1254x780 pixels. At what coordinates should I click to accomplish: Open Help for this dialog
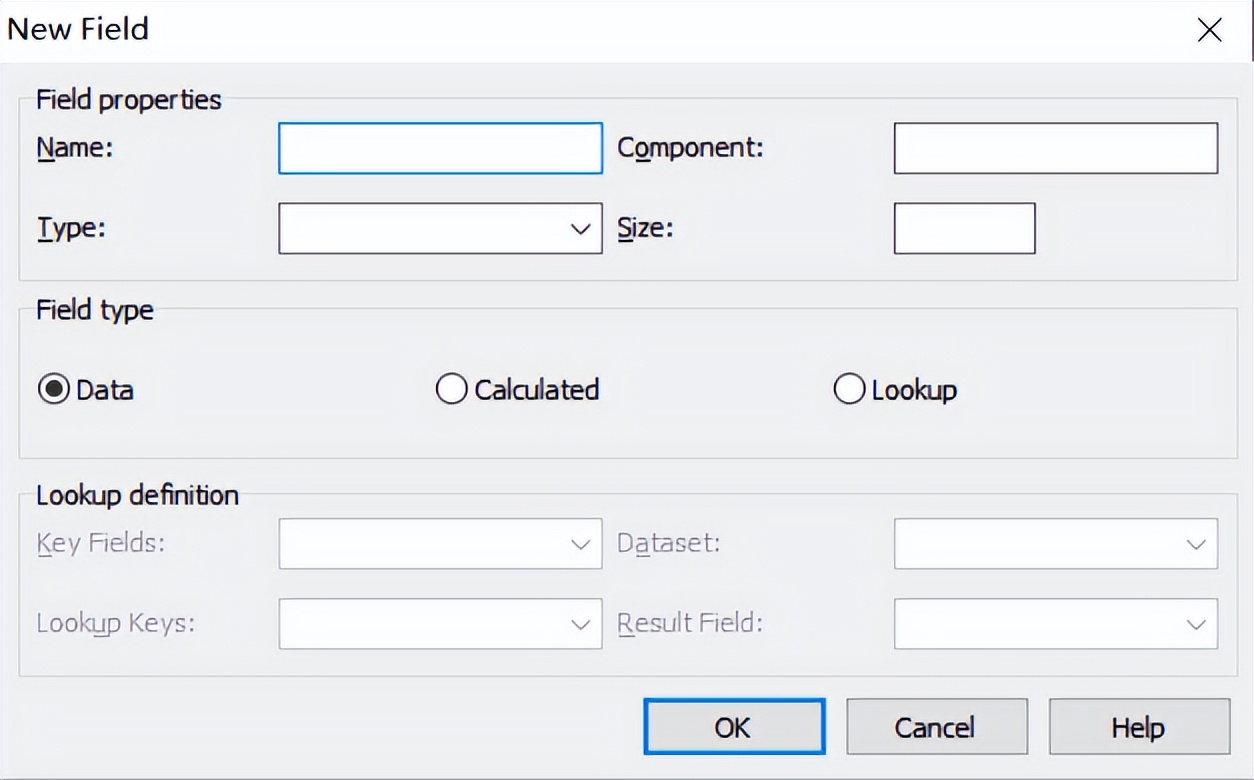coord(1138,727)
